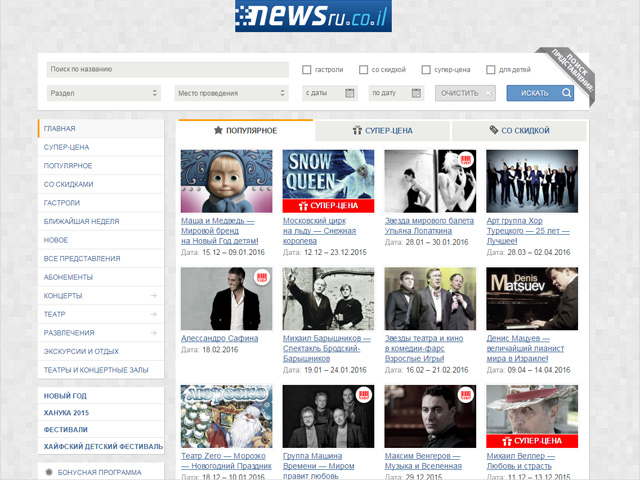Click the Взрослые Игры three-men thumbnail
Screen dimensions: 640x480
click(430, 298)
